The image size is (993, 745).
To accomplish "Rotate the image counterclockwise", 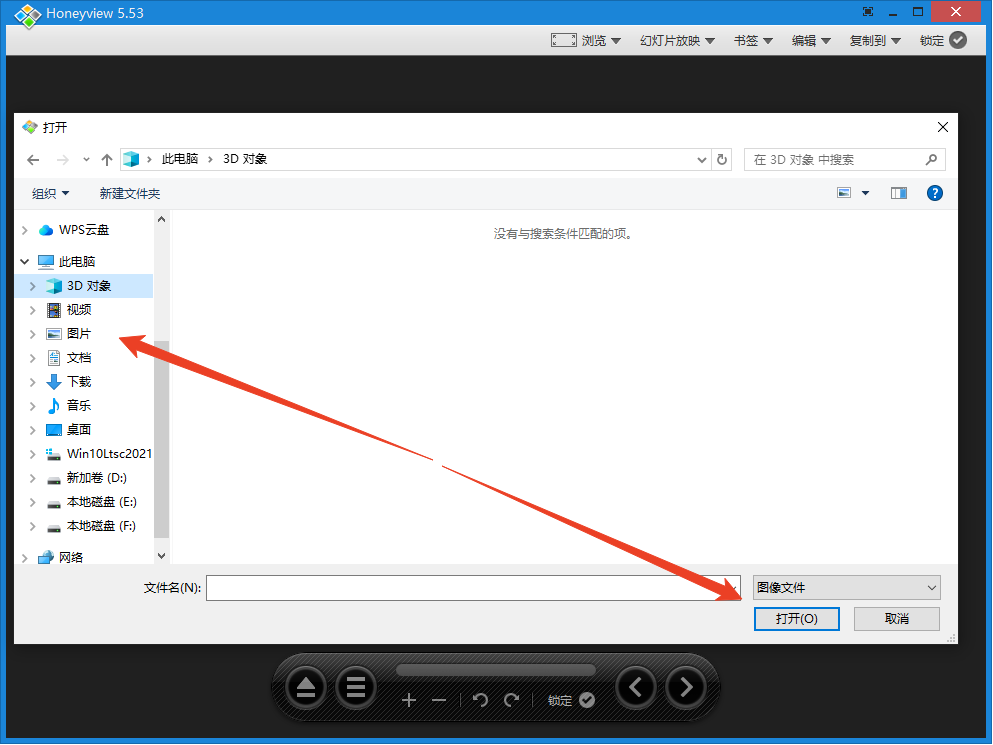I will click(x=480, y=700).
